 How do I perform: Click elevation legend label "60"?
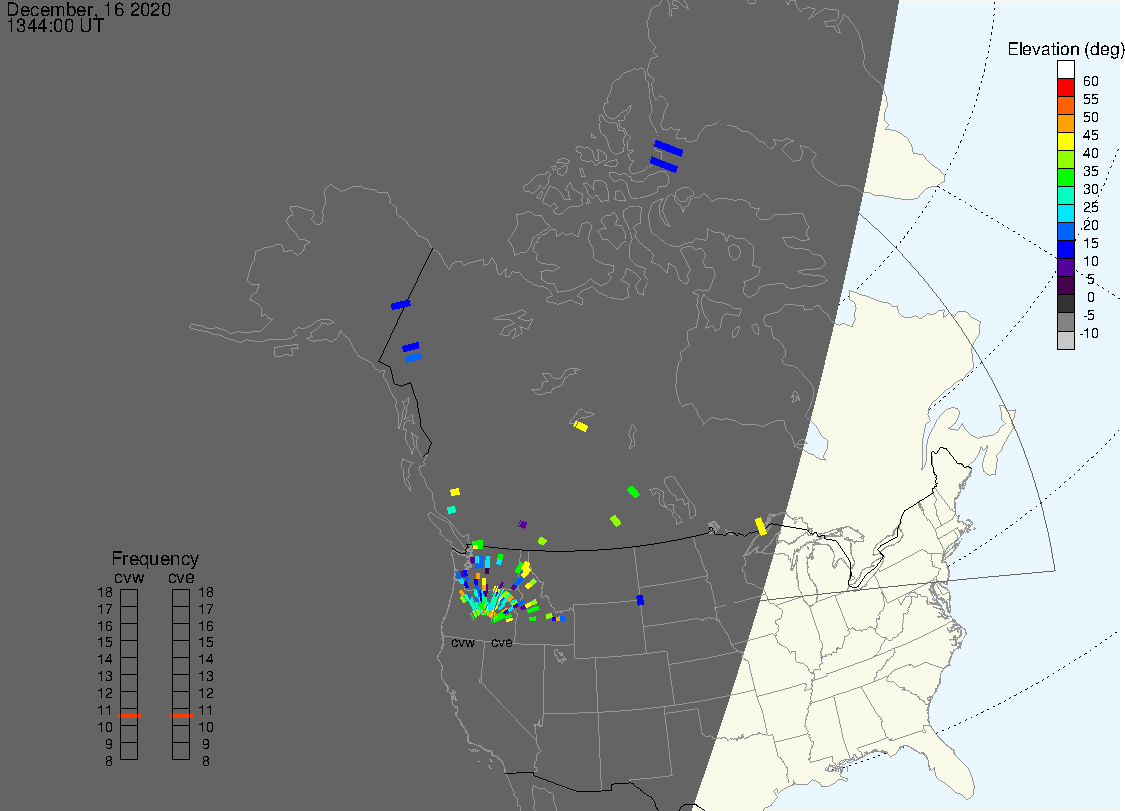(1091, 81)
